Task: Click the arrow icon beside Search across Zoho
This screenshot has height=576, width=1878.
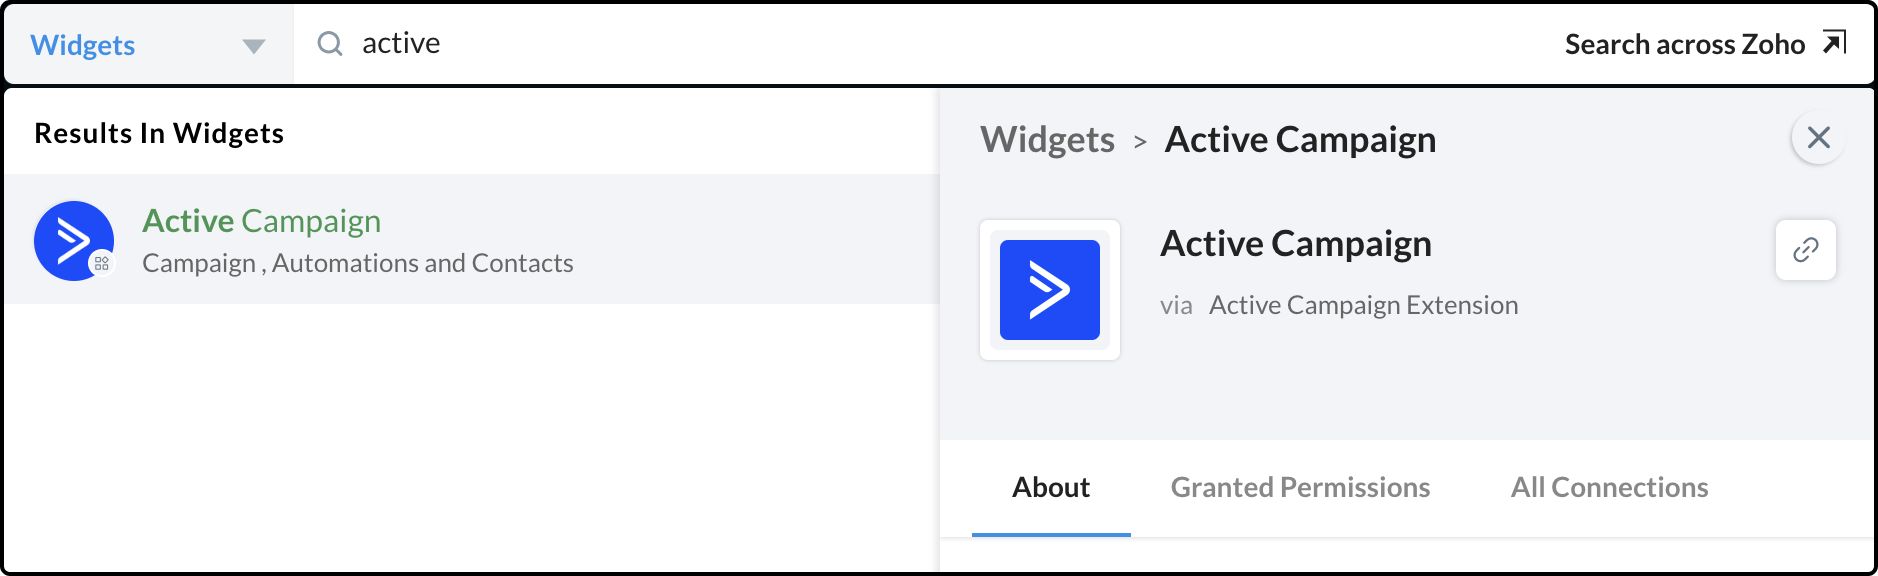Action: tap(1834, 42)
